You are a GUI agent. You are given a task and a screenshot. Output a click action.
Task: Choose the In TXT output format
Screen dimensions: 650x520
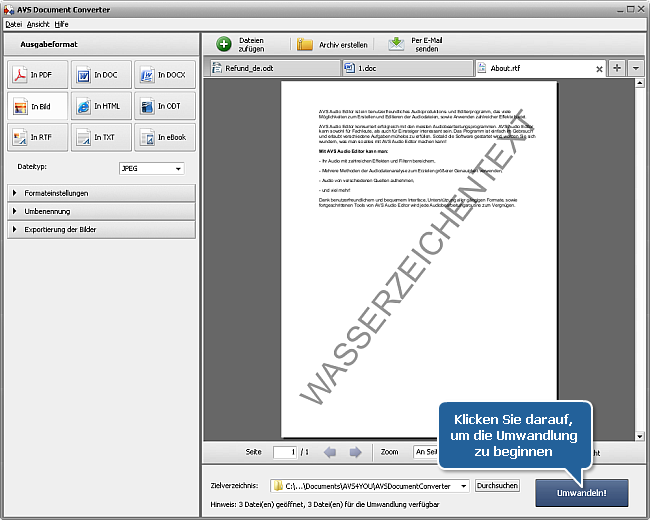click(101, 137)
